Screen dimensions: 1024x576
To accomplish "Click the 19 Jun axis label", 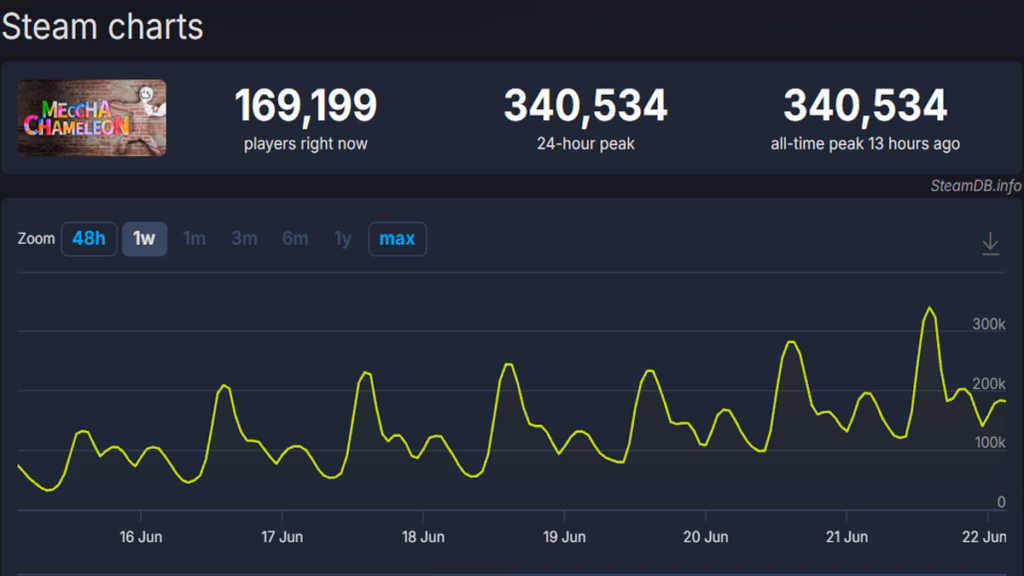I will click(564, 537).
